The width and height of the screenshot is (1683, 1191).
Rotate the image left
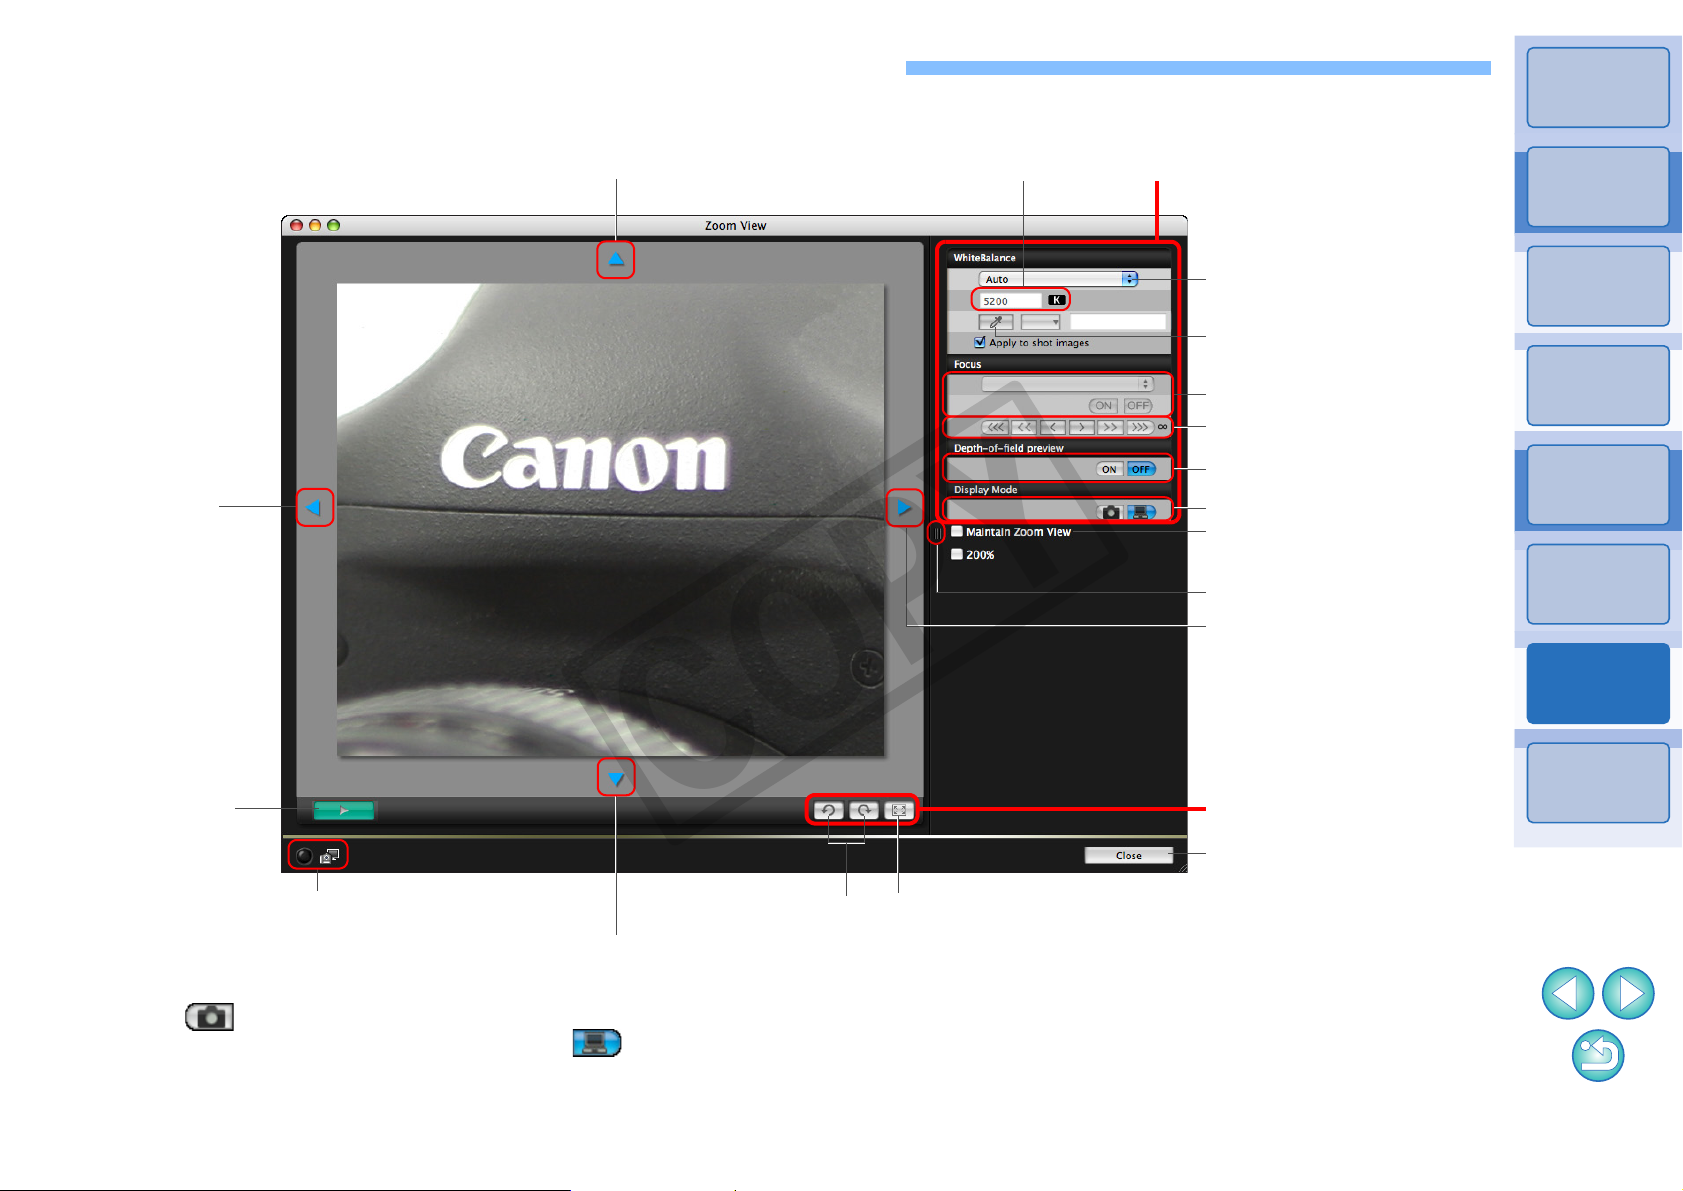(x=828, y=811)
